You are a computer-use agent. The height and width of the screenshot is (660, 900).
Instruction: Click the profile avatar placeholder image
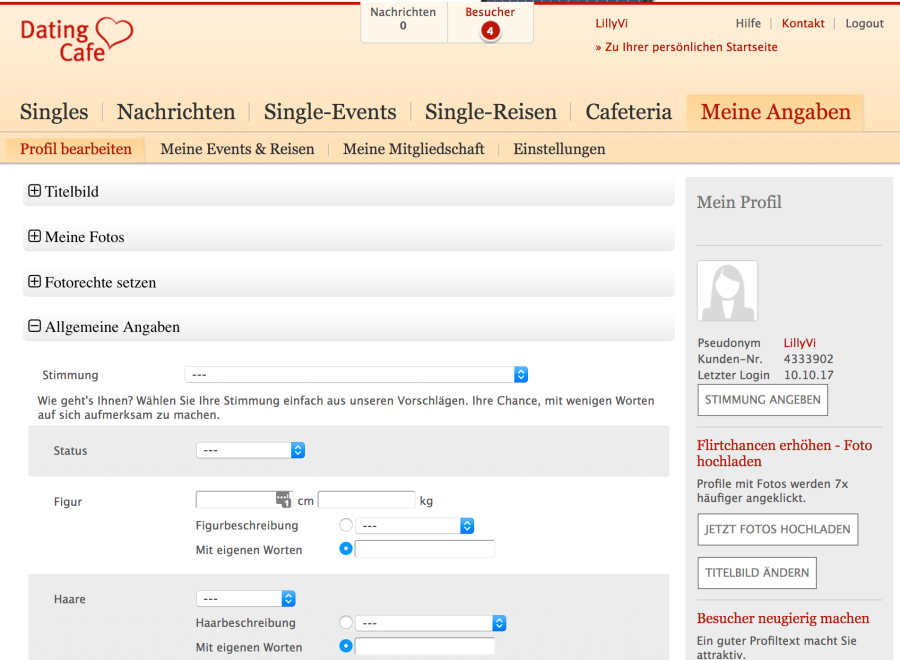click(x=727, y=291)
